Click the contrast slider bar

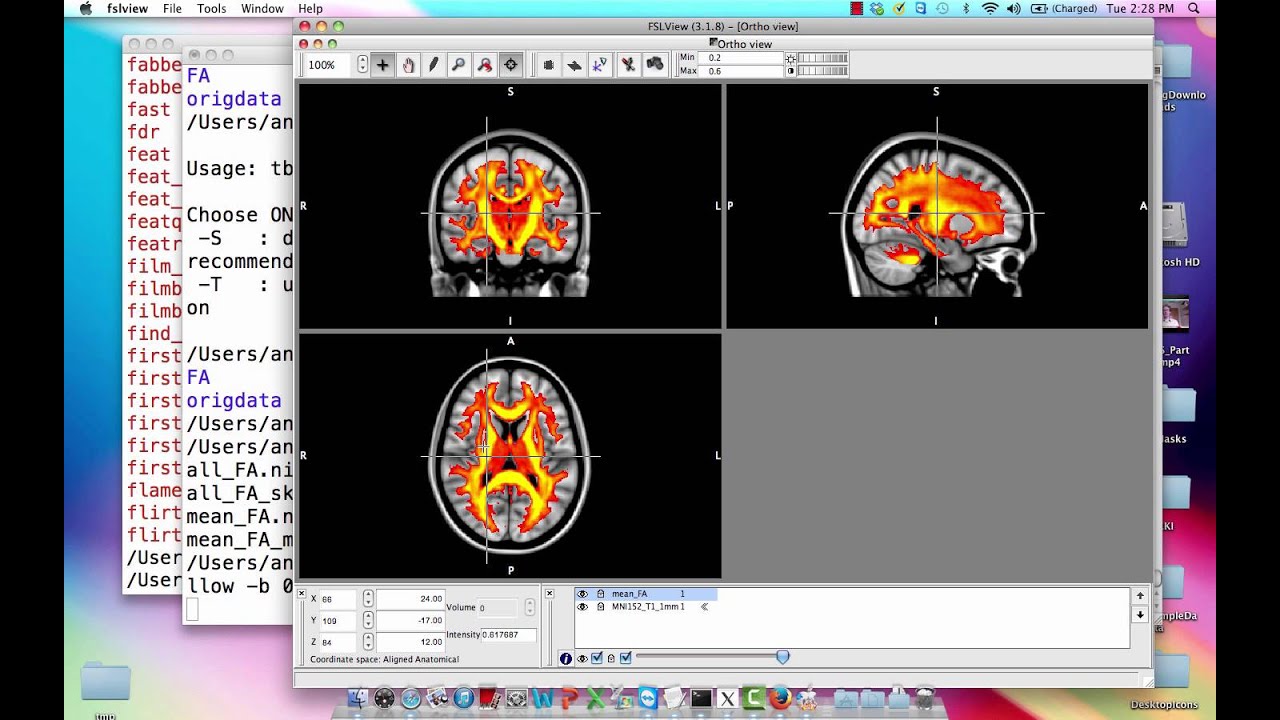point(822,71)
